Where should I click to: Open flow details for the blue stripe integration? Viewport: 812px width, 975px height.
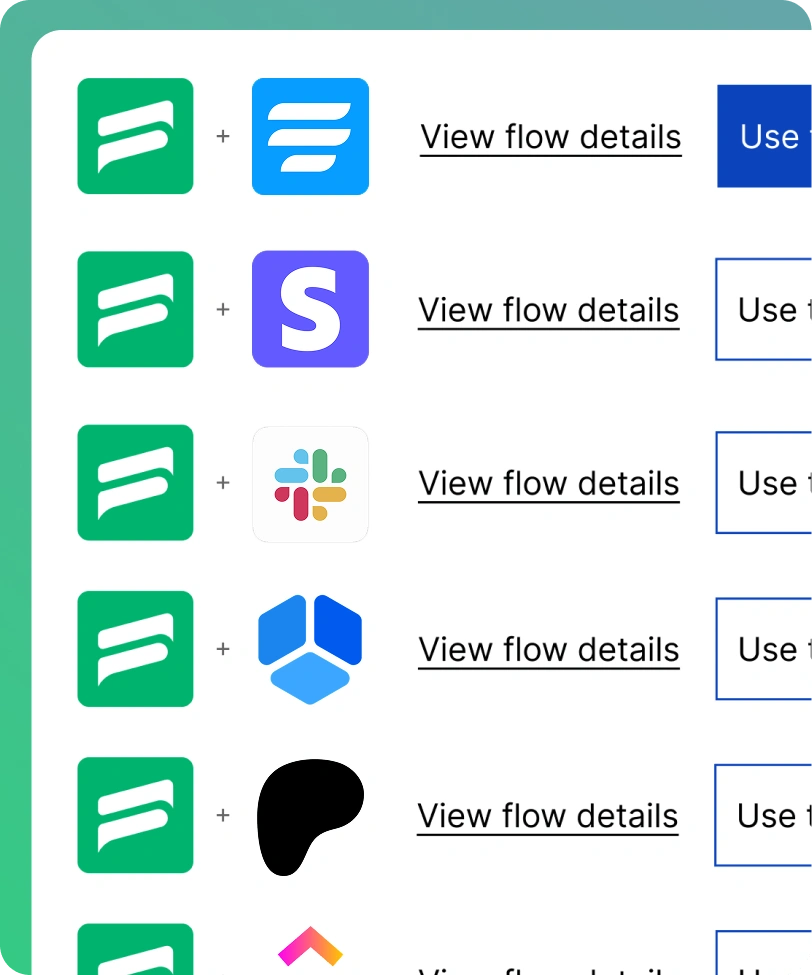point(550,137)
